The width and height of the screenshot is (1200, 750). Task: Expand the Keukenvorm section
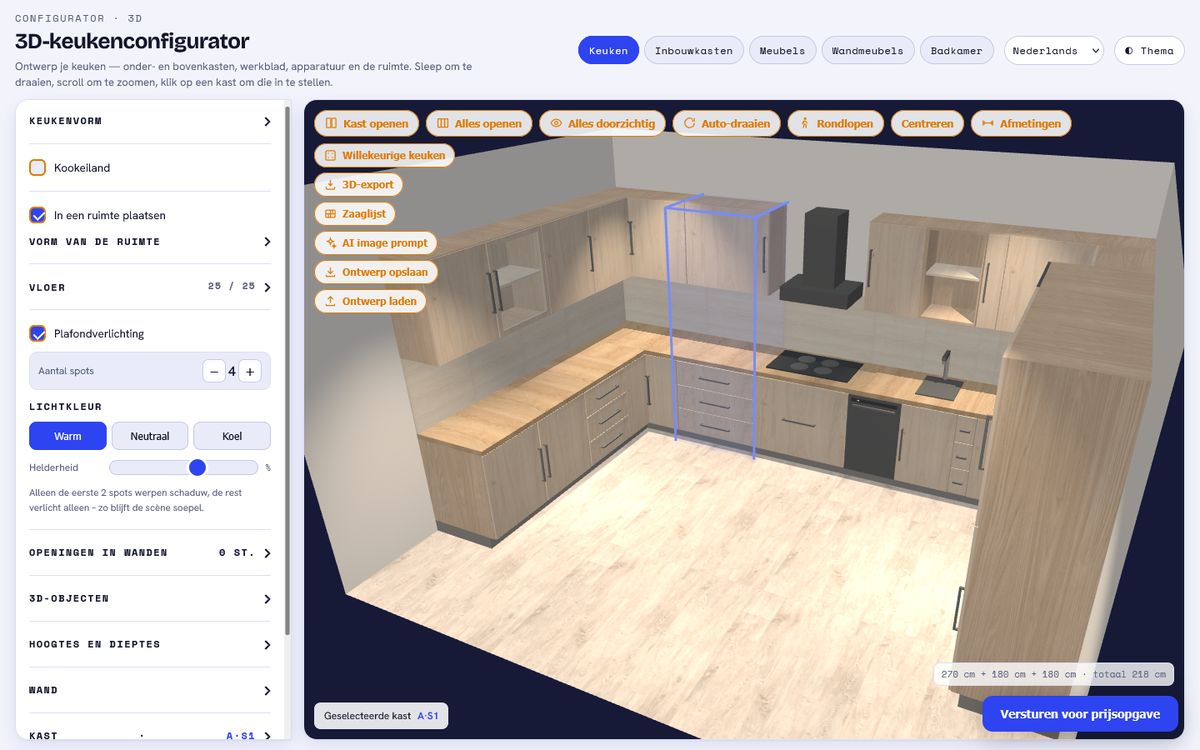pos(150,121)
